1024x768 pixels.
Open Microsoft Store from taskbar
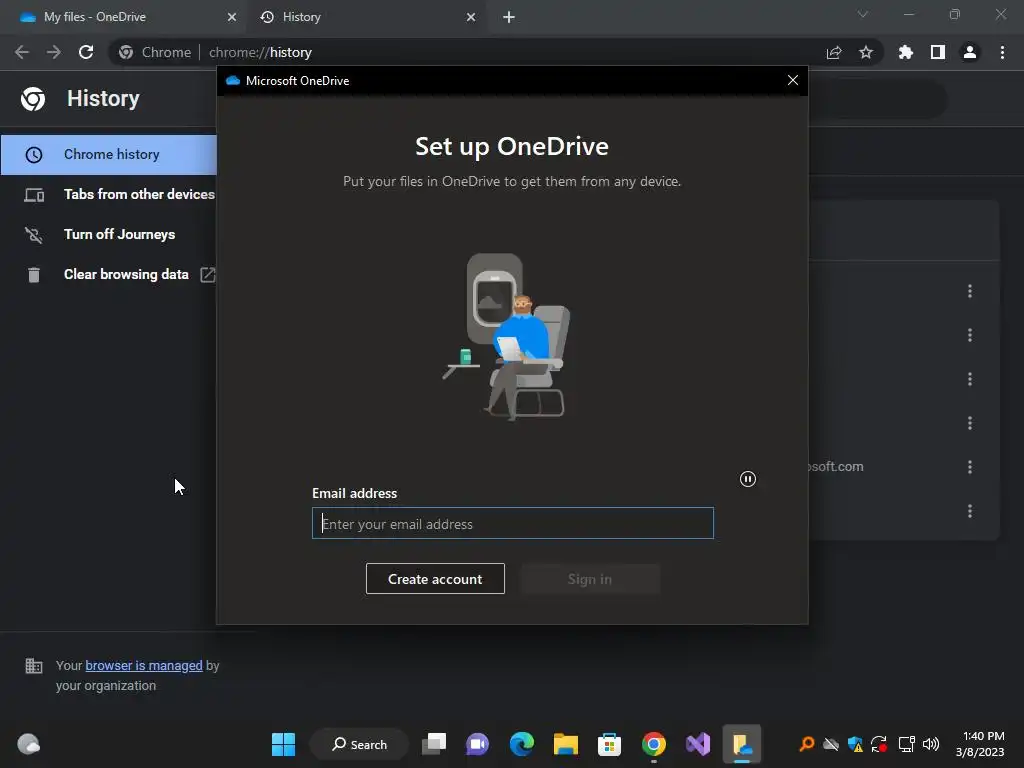point(609,744)
